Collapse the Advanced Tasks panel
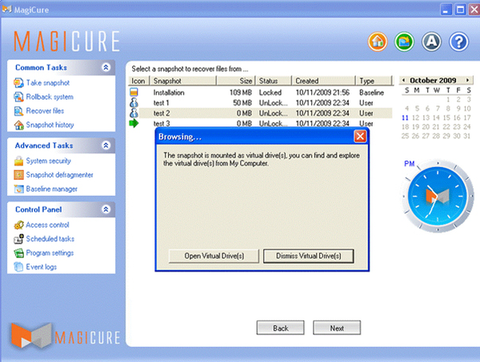The width and height of the screenshot is (480, 362). tap(106, 145)
